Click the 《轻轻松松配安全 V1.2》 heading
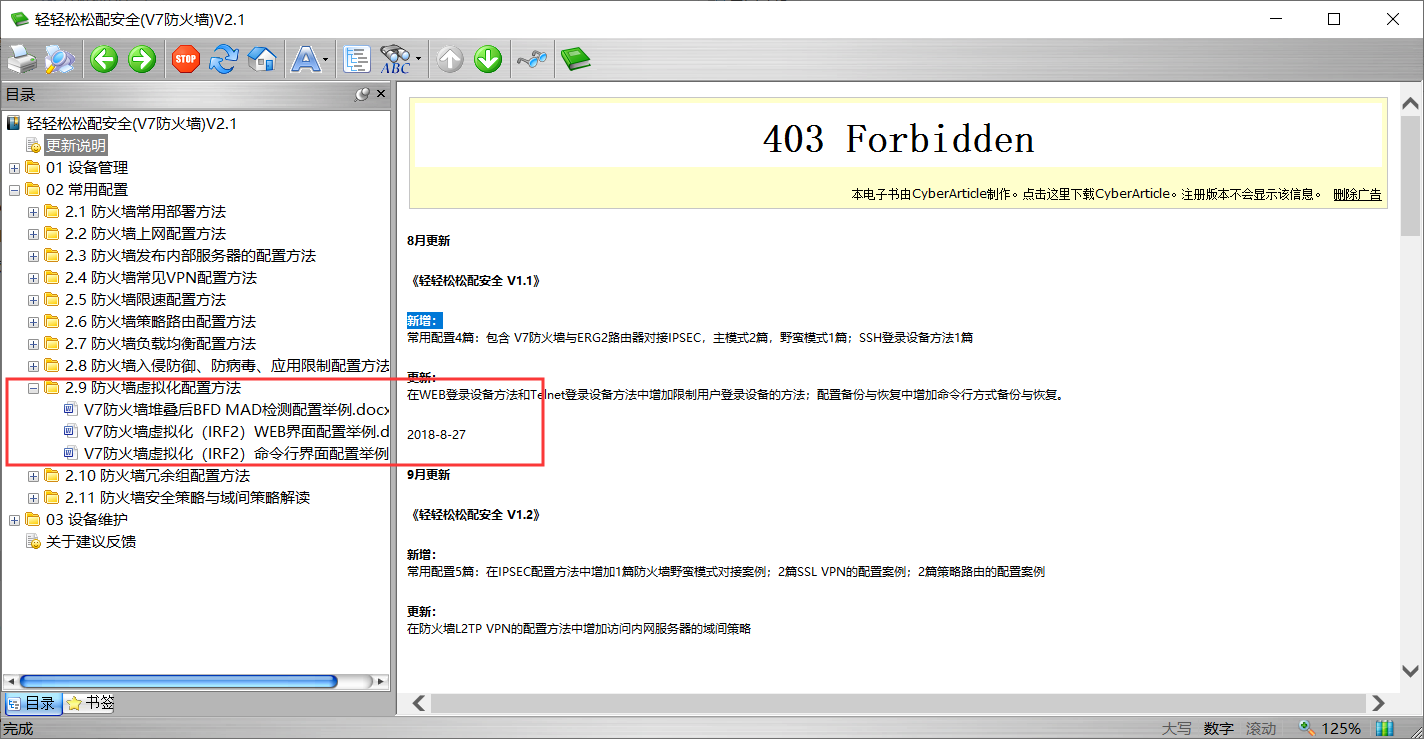Image resolution: width=1424 pixels, height=739 pixels. click(475, 514)
